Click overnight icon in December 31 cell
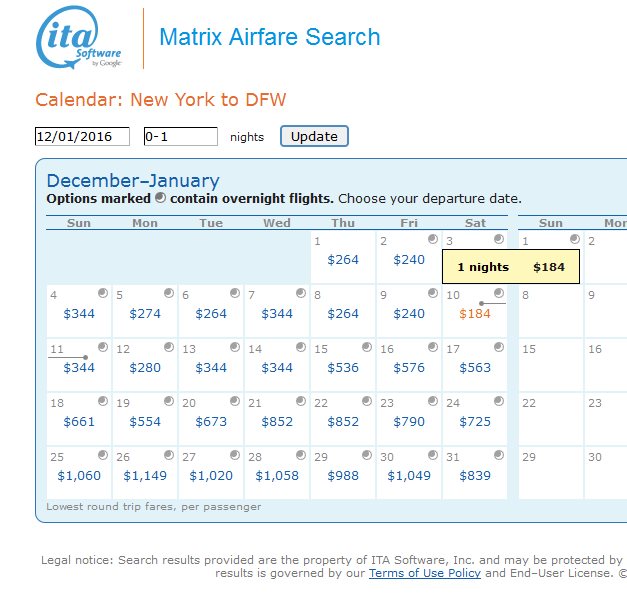 pyautogui.click(x=499, y=455)
